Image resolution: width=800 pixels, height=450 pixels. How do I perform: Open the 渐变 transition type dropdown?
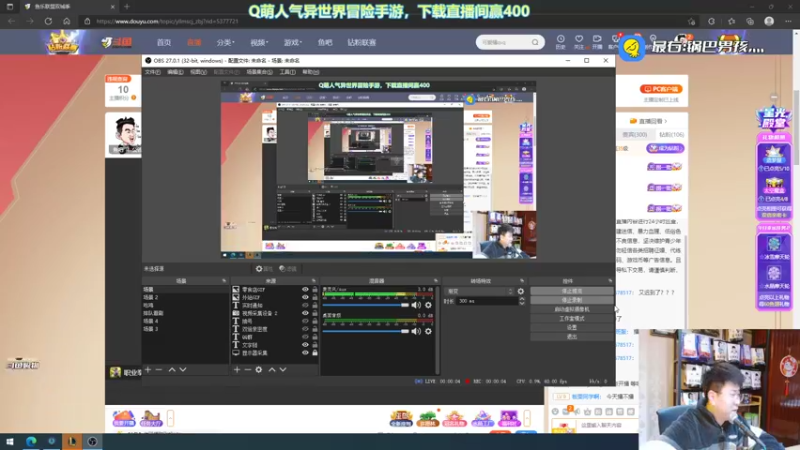[479, 291]
